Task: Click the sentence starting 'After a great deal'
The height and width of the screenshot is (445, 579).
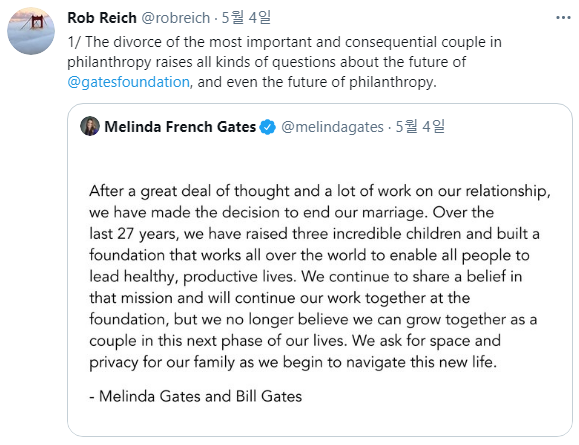Action: (x=320, y=202)
